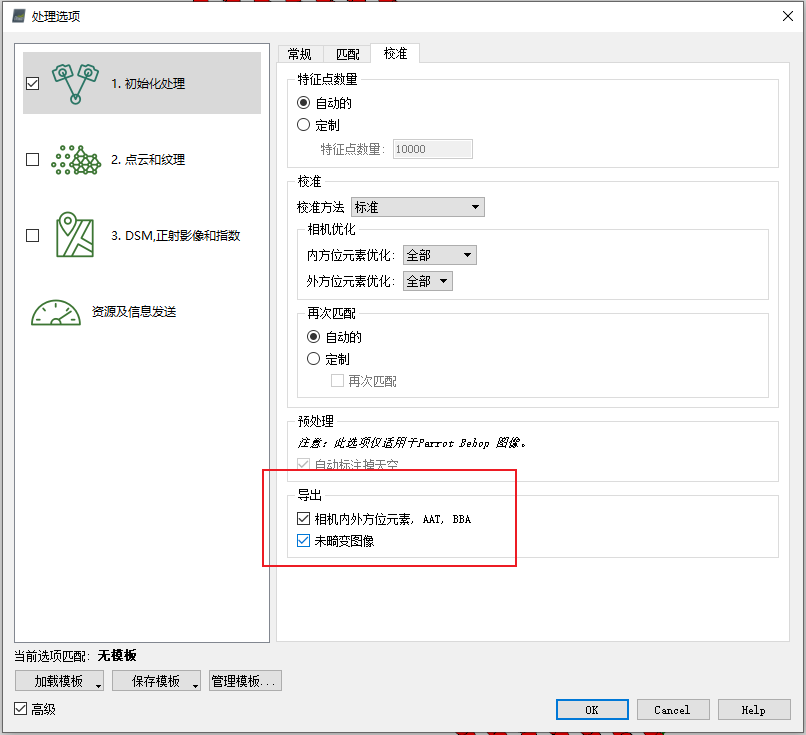Screen dimensions: 806x735
Task: Click the 管理模板 button
Action: (245, 680)
